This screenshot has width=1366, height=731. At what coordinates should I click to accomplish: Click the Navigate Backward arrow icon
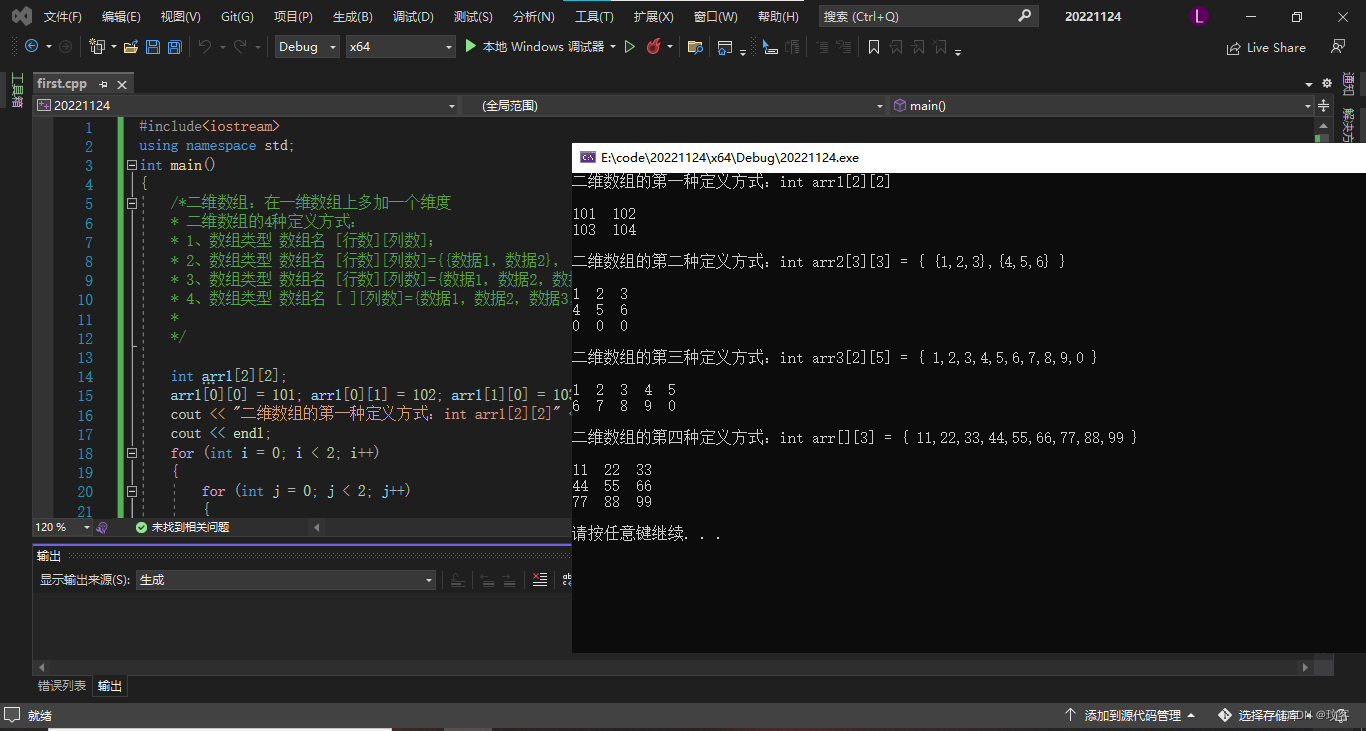(31, 47)
